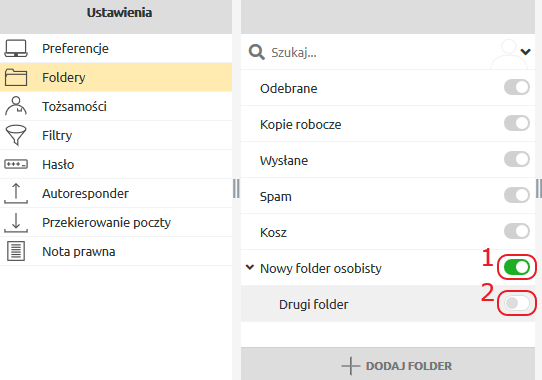Click the magnifying glass search icon

click(x=256, y=52)
